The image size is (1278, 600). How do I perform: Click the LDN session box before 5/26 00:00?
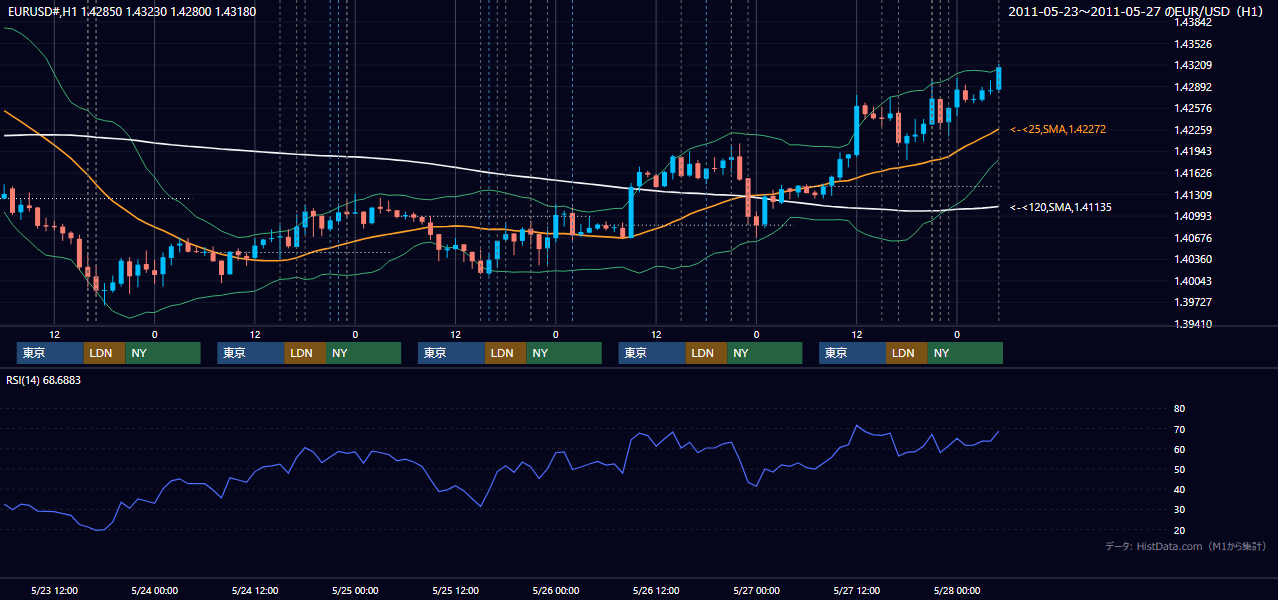click(x=505, y=353)
